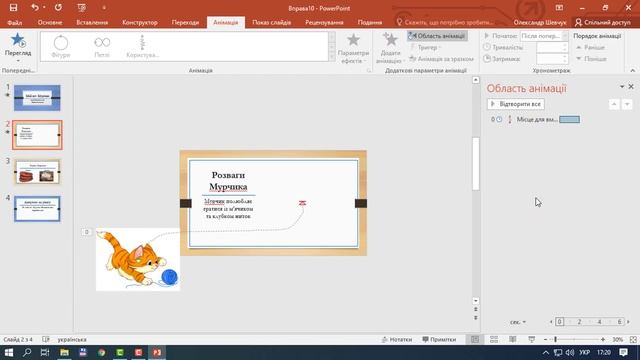Open Windows Start menu

click(x=9, y=352)
